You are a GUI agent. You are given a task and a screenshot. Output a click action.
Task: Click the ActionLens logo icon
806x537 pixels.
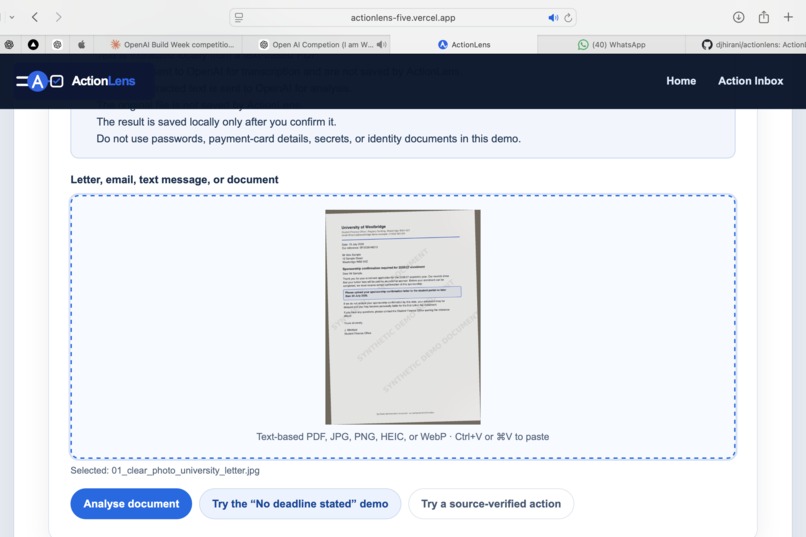(40, 81)
